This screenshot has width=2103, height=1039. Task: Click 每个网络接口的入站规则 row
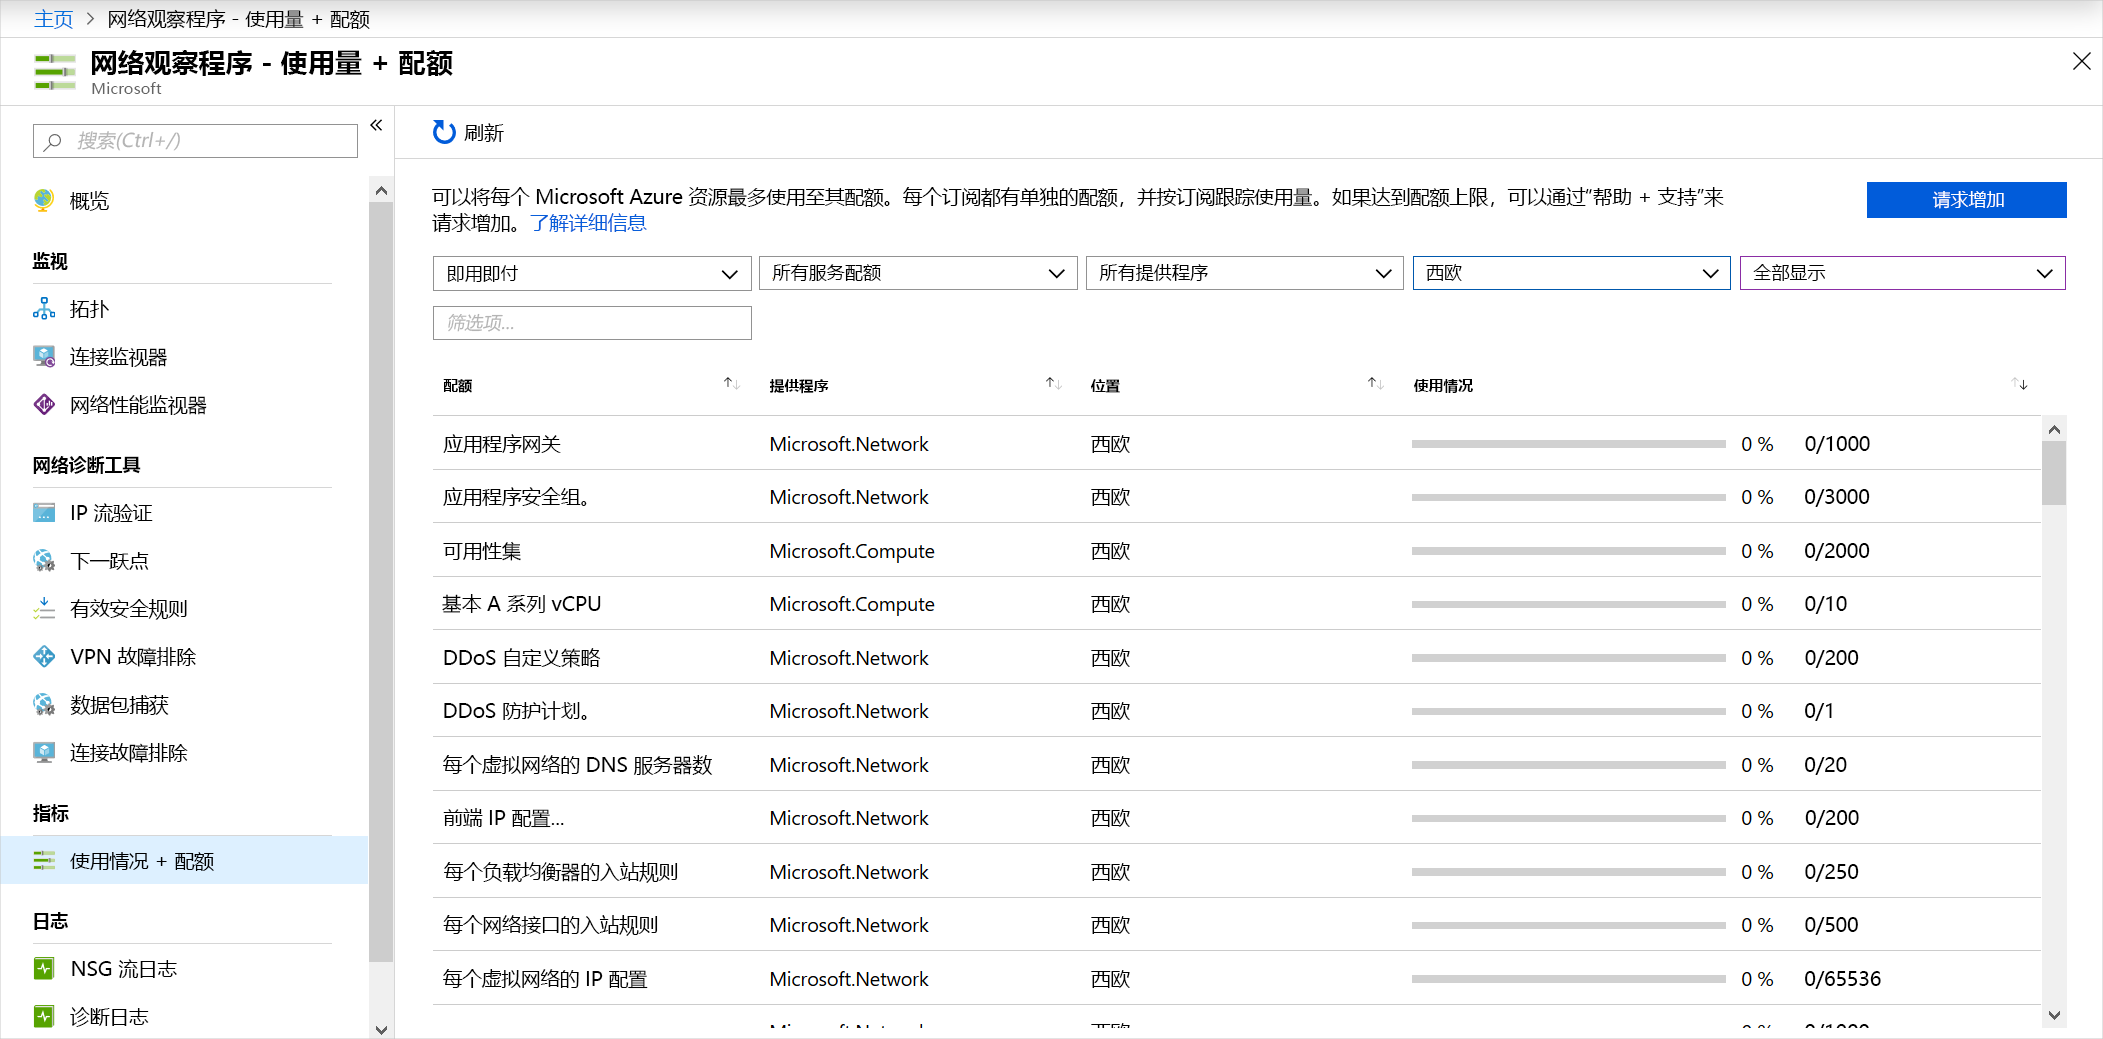(1236, 925)
